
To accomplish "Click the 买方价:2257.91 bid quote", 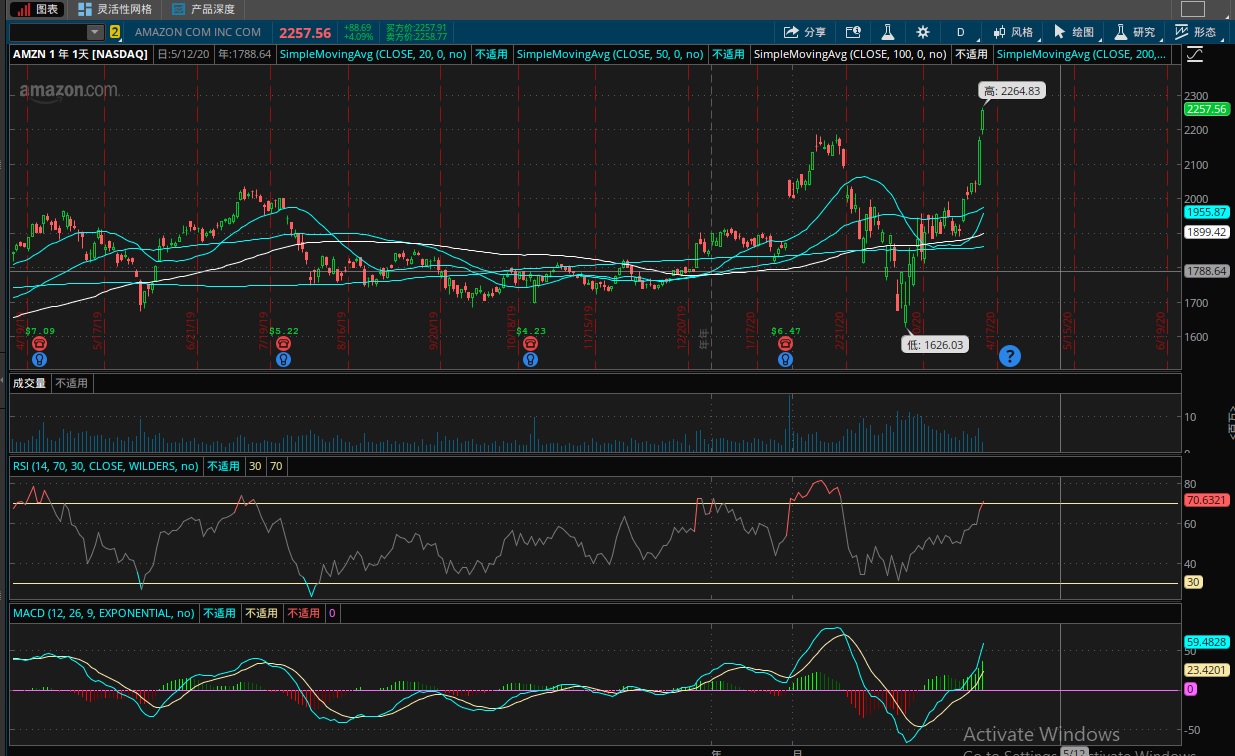I will pos(416,28).
